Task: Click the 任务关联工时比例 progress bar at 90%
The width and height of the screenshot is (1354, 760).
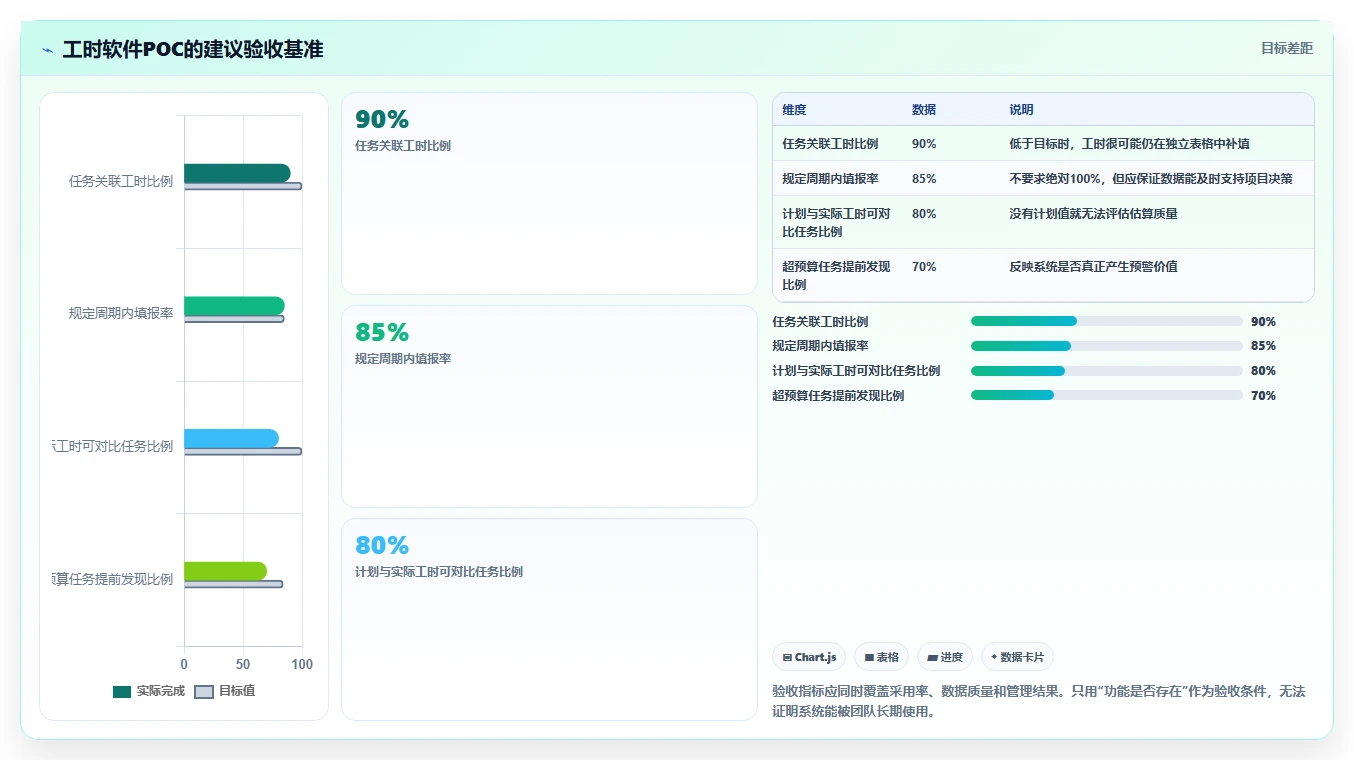Action: click(1106, 321)
